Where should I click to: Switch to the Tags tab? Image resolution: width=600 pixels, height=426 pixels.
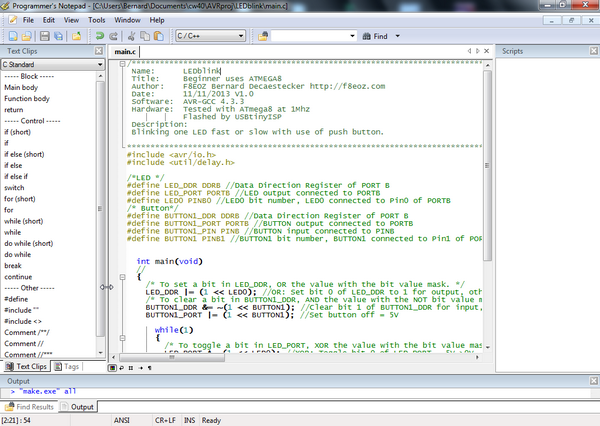point(71,367)
